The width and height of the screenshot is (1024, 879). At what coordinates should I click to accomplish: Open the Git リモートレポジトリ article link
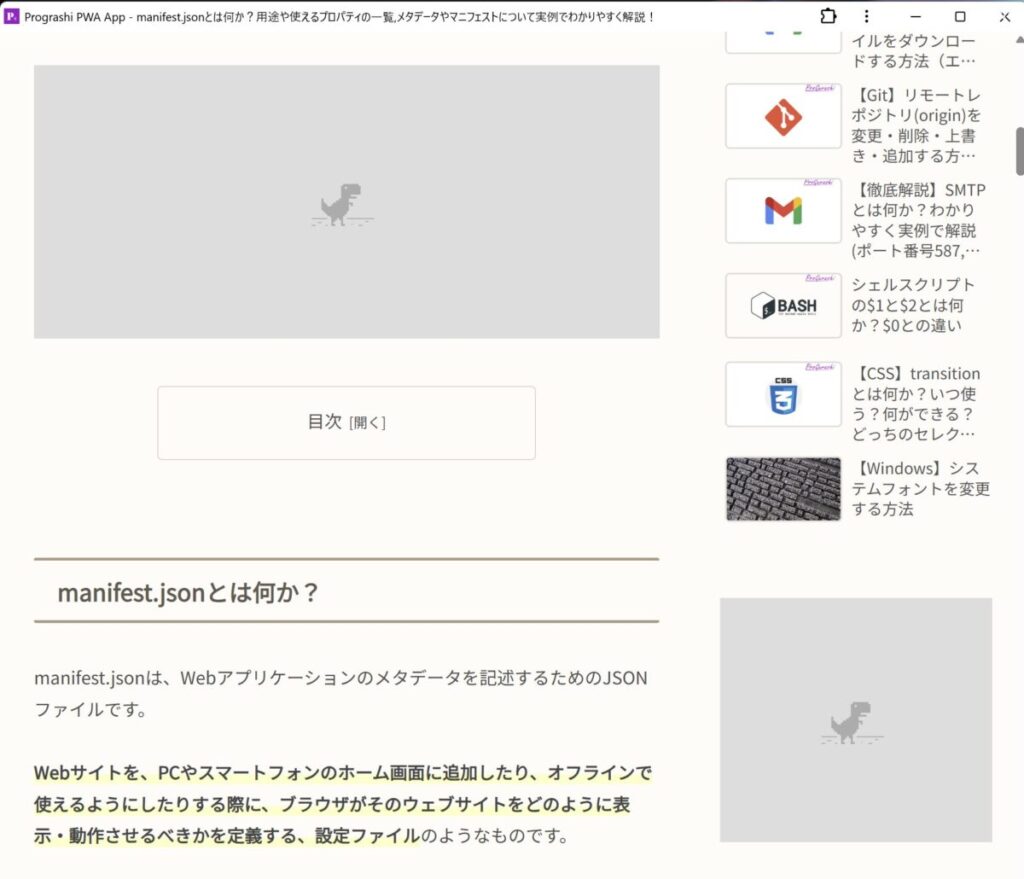pos(917,125)
